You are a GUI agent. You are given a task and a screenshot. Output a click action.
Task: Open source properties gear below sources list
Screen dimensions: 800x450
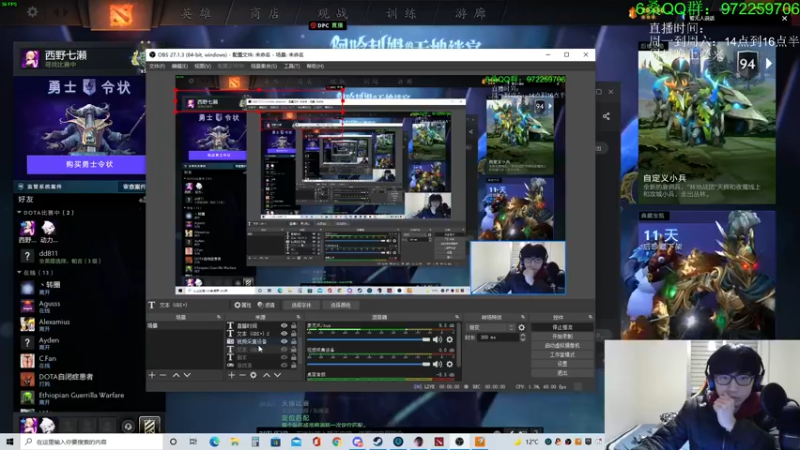[x=254, y=375]
